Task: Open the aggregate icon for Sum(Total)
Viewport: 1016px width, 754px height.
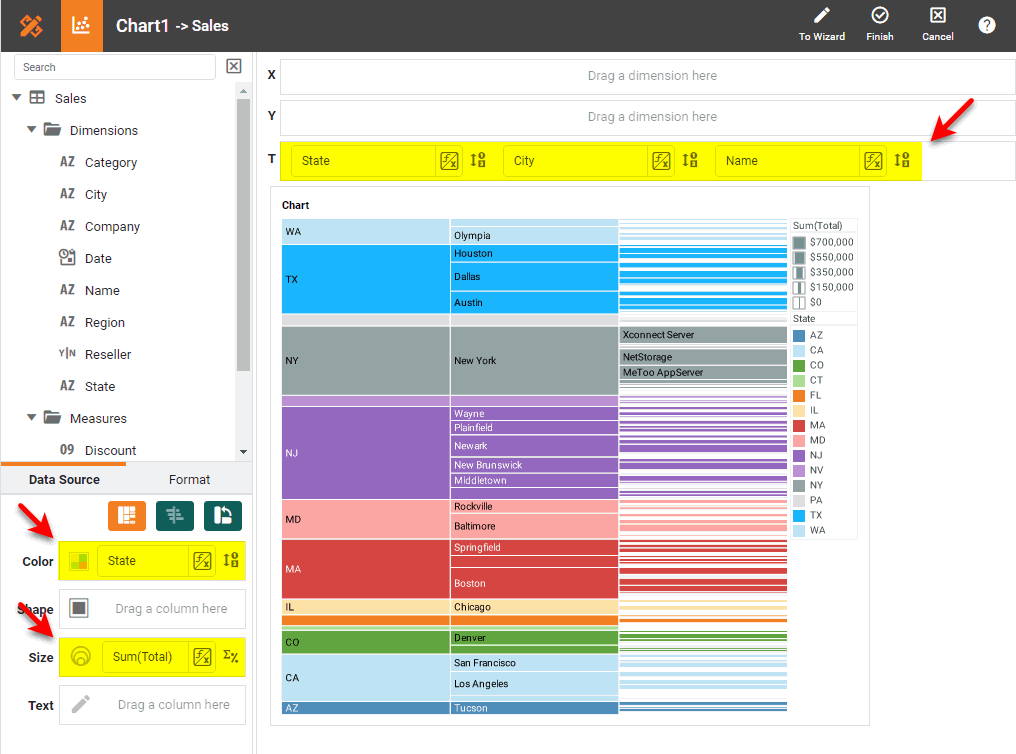Action: coord(231,657)
